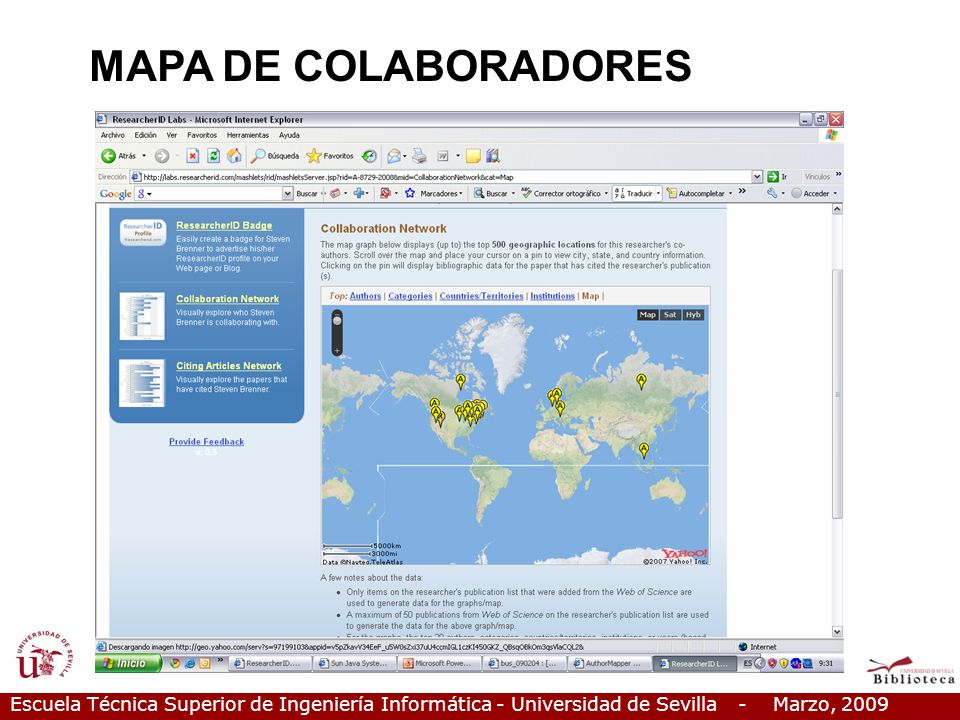
Task: Open Búsqueda magnifier search
Action: coord(275,156)
